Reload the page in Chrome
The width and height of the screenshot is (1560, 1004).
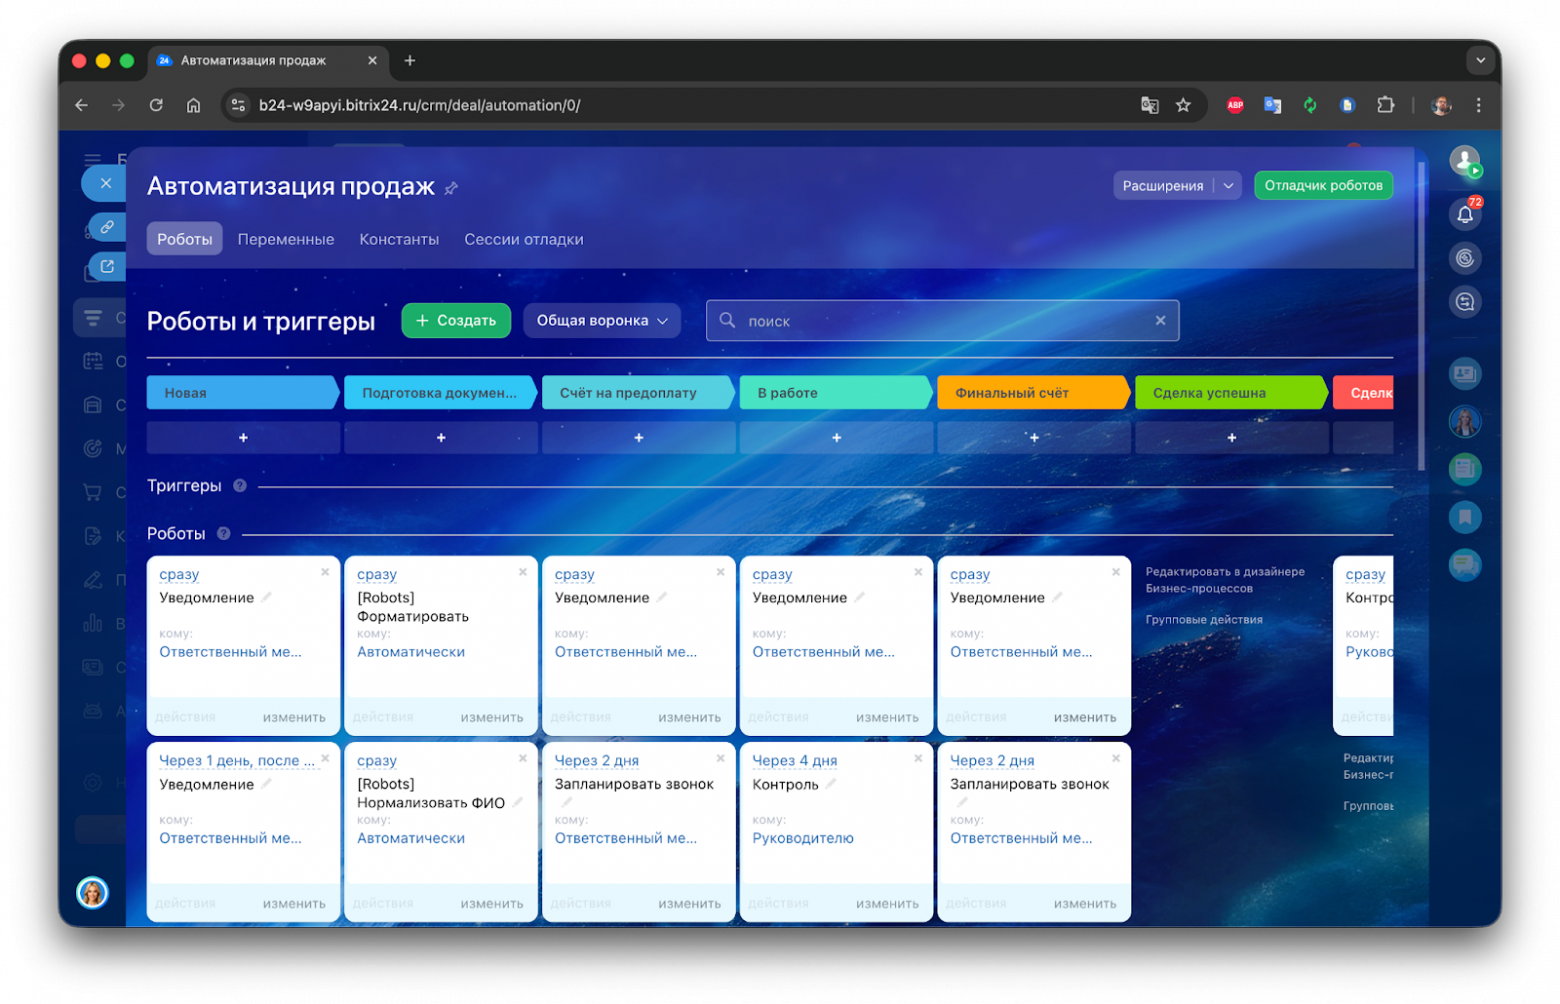click(x=156, y=105)
